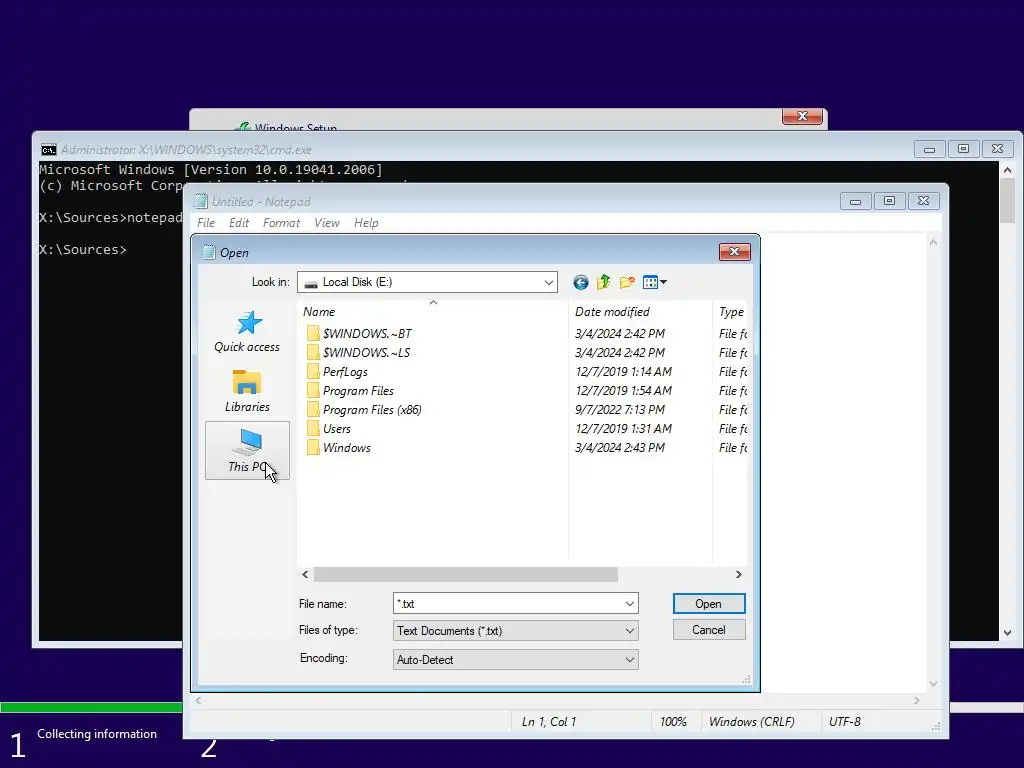Click the 100% zoom status entry
1024x768 pixels.
[x=673, y=722]
